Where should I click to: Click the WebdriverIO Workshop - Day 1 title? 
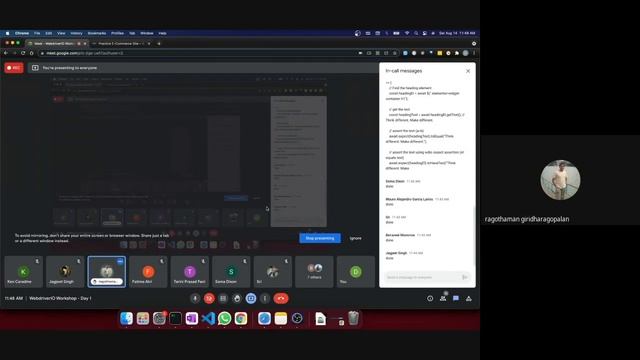[x=60, y=298]
